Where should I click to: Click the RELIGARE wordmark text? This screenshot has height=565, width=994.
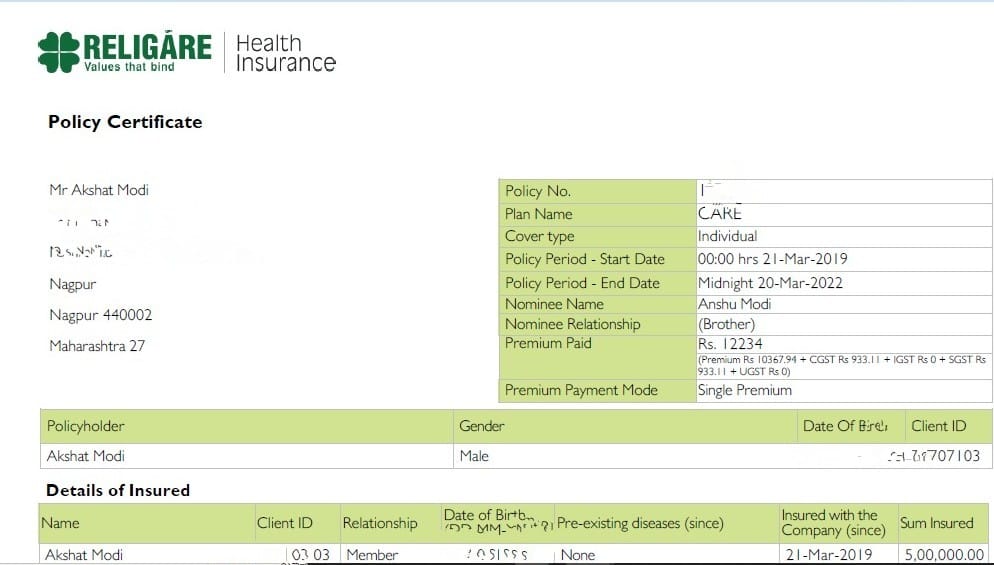tap(147, 46)
